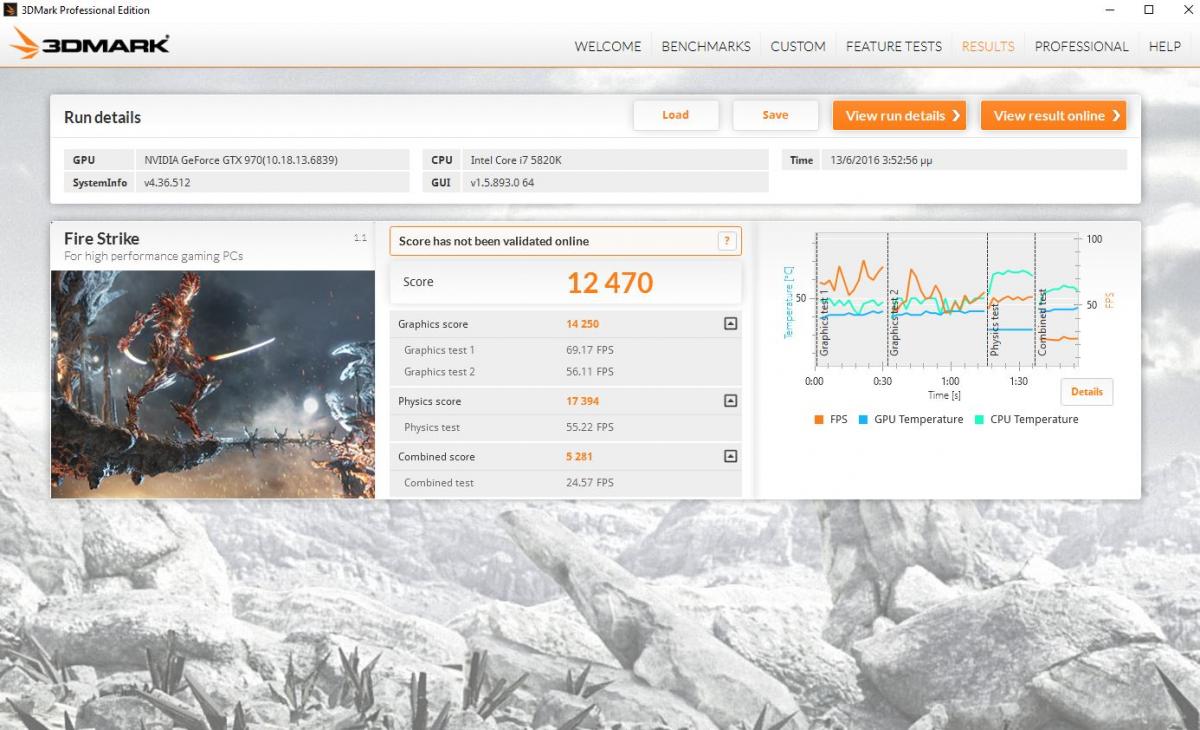Click the overall score 12 470
The image size is (1200, 730).
point(610,283)
